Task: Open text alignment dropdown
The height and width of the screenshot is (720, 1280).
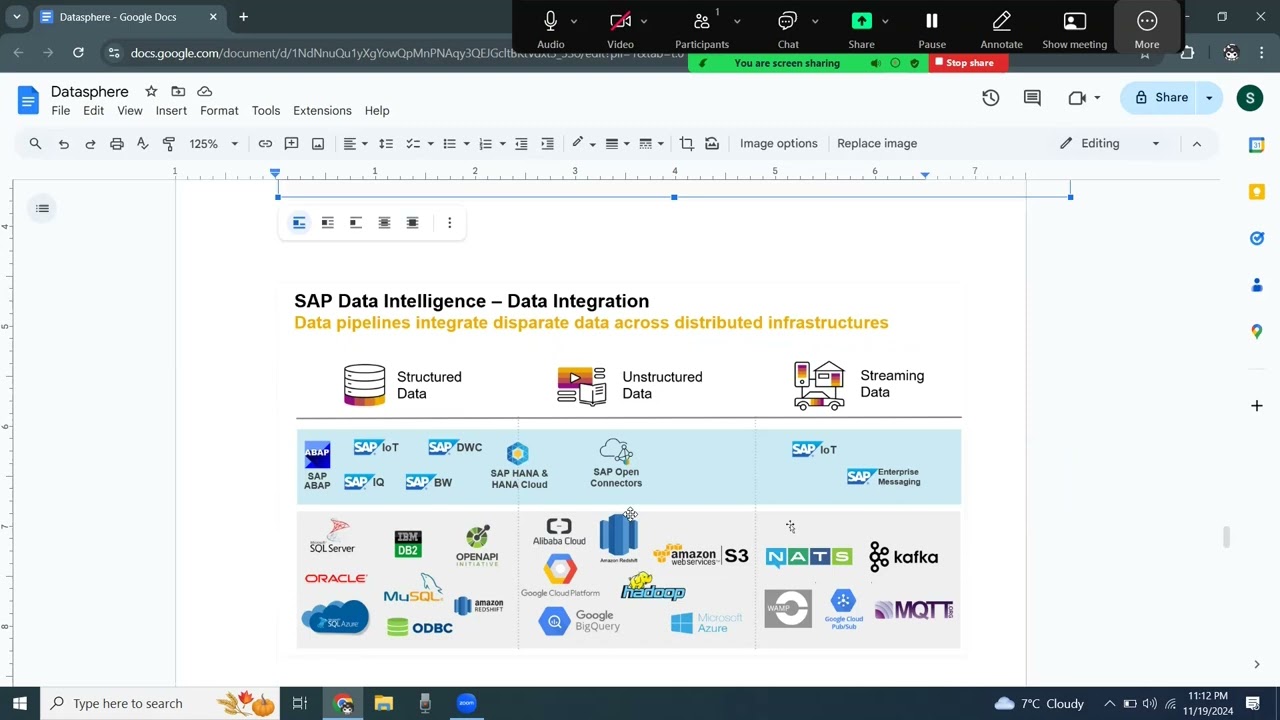Action: point(356,144)
